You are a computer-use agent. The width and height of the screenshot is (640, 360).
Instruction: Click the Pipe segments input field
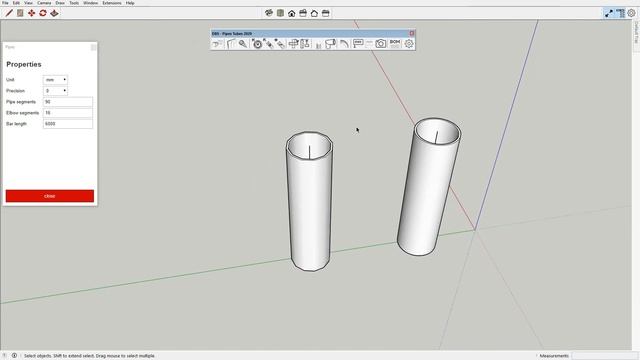pyautogui.click(x=68, y=102)
